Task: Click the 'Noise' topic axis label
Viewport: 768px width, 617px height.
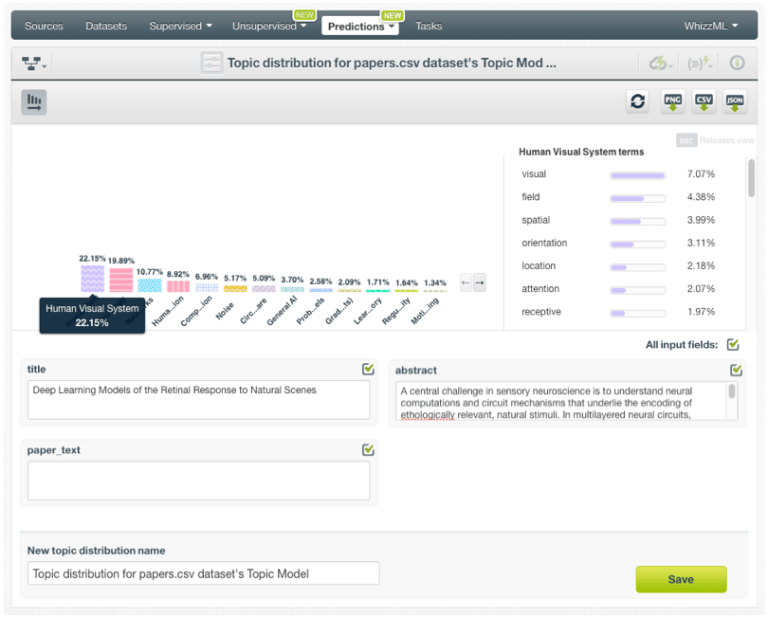Action: [225, 311]
